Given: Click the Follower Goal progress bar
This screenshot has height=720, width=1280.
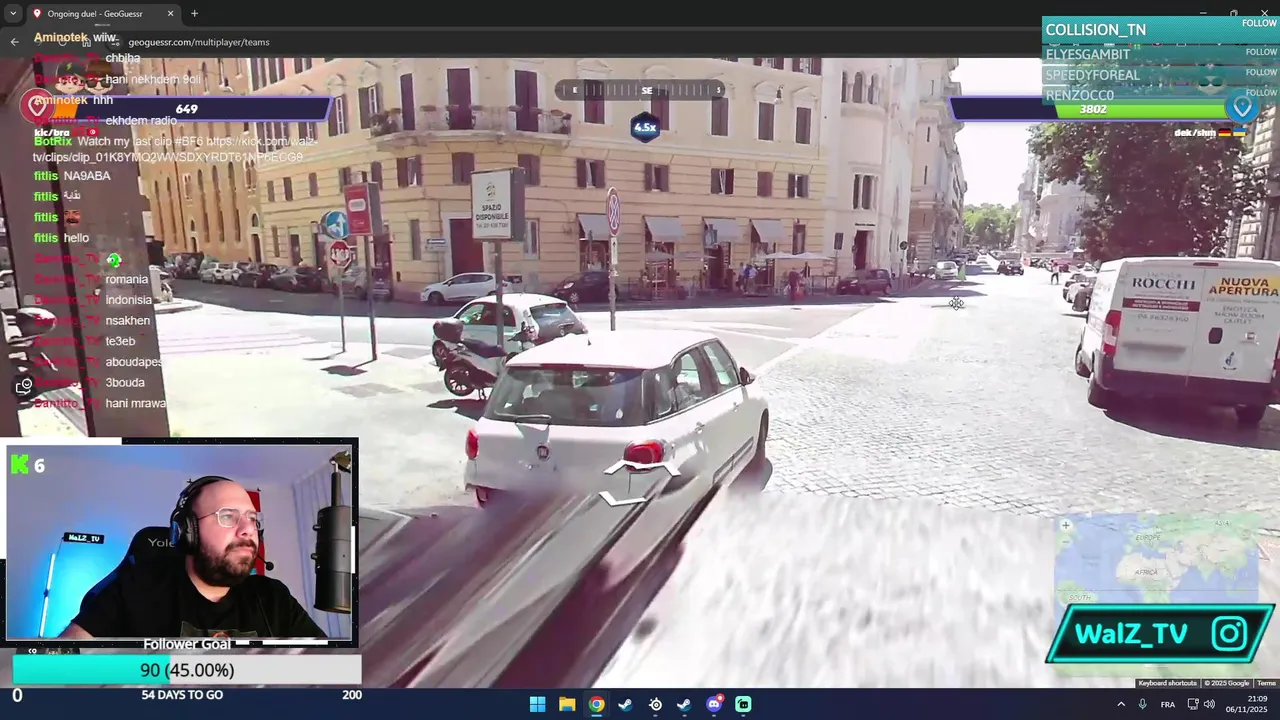Looking at the screenshot, I should (x=186, y=670).
